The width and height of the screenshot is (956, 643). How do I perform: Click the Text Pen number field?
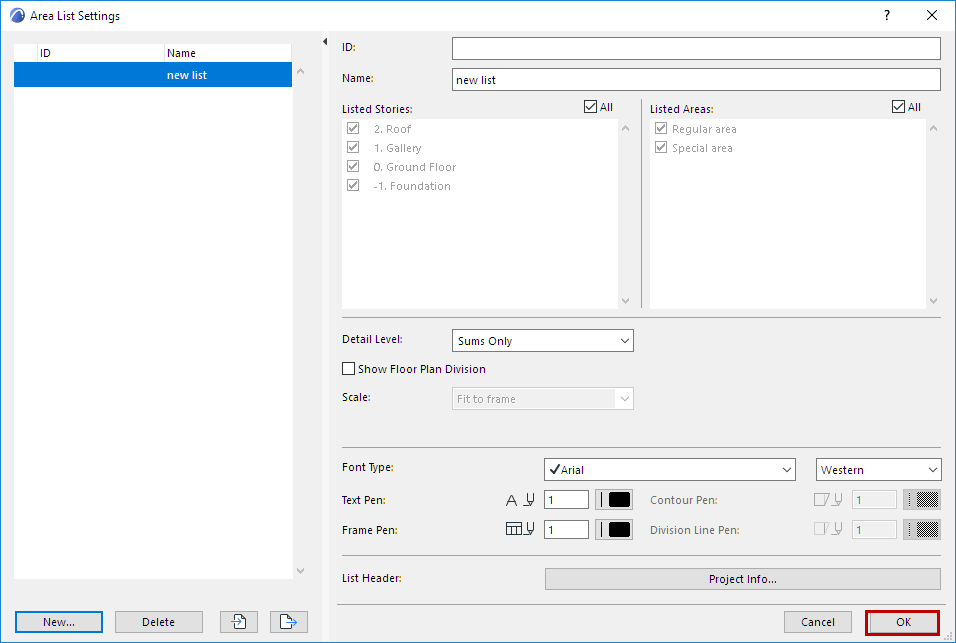point(566,500)
